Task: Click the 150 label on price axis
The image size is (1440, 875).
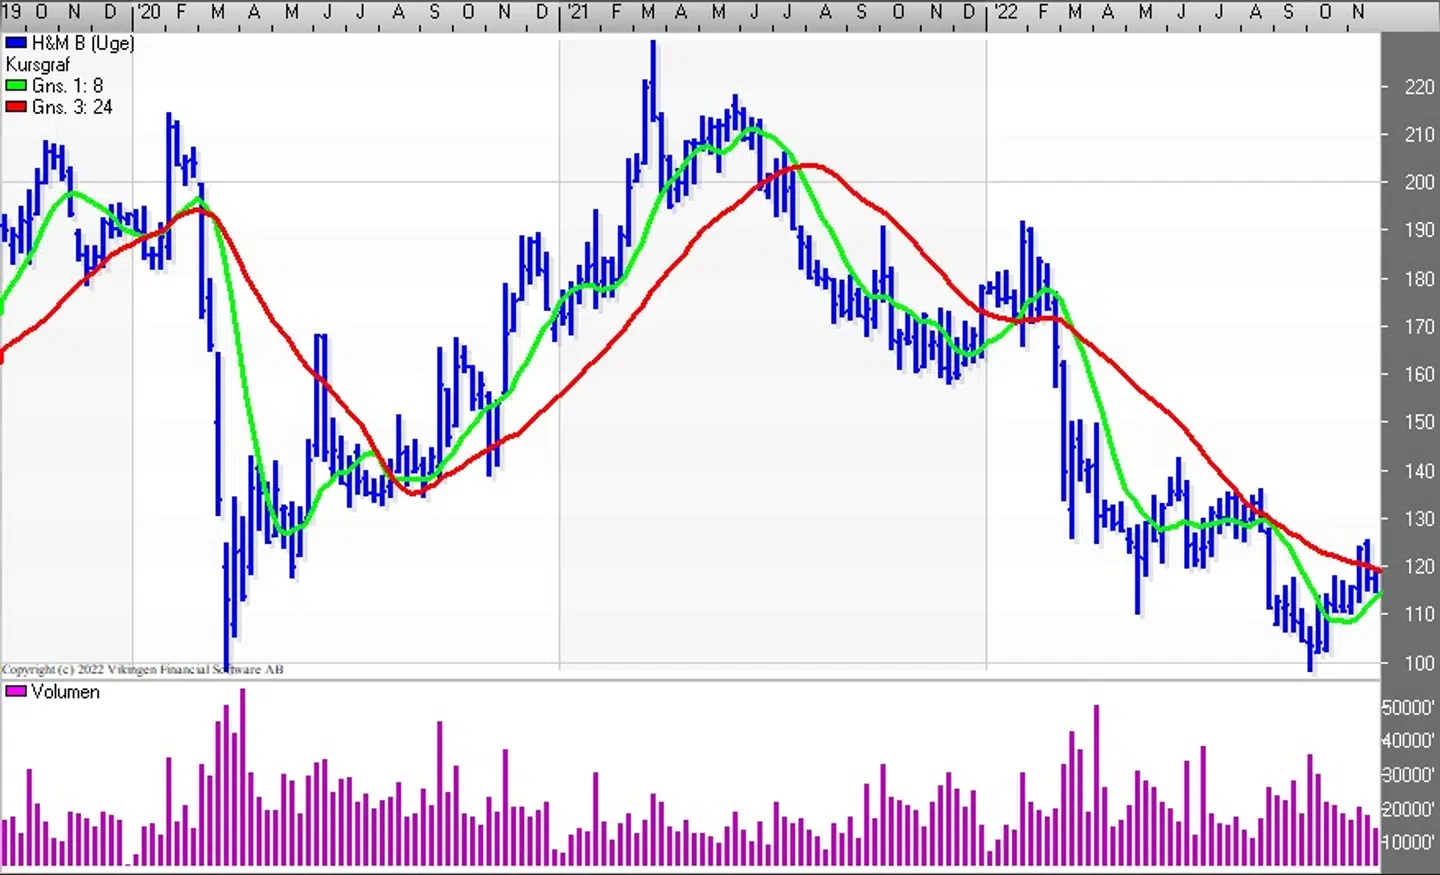Action: (x=1419, y=422)
